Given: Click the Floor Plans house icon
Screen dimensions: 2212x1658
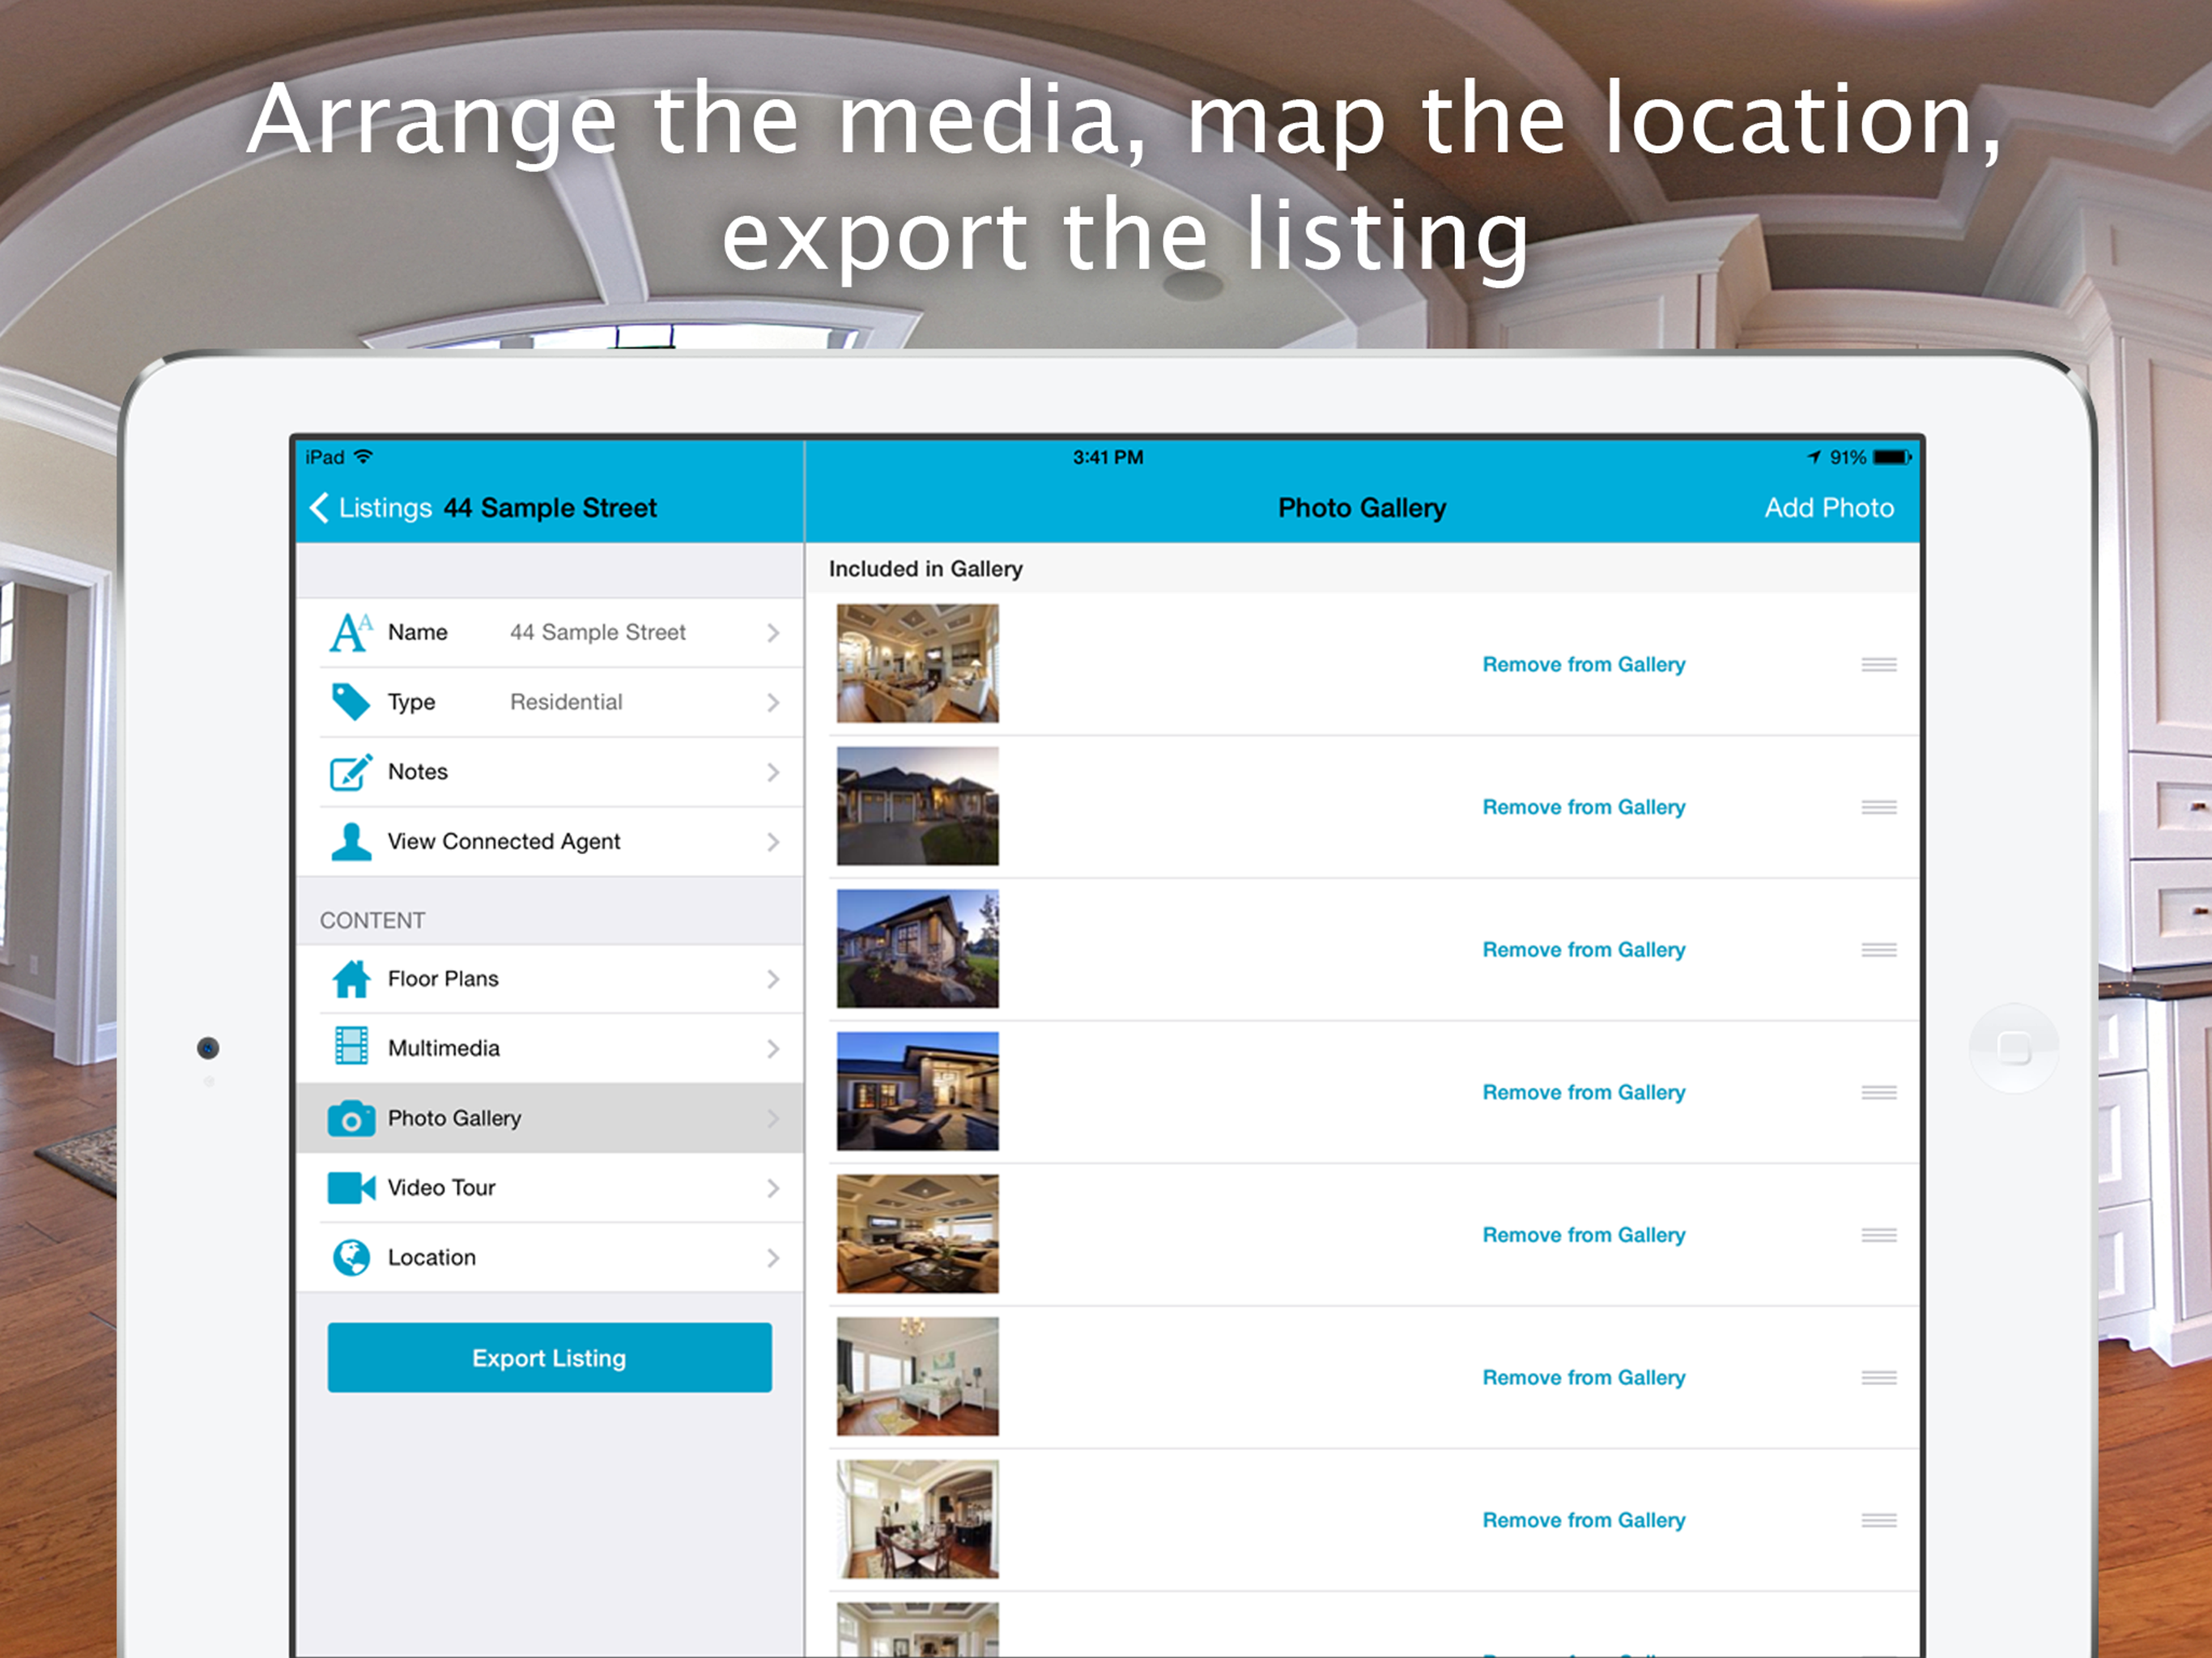Looking at the screenshot, I should coord(351,979).
